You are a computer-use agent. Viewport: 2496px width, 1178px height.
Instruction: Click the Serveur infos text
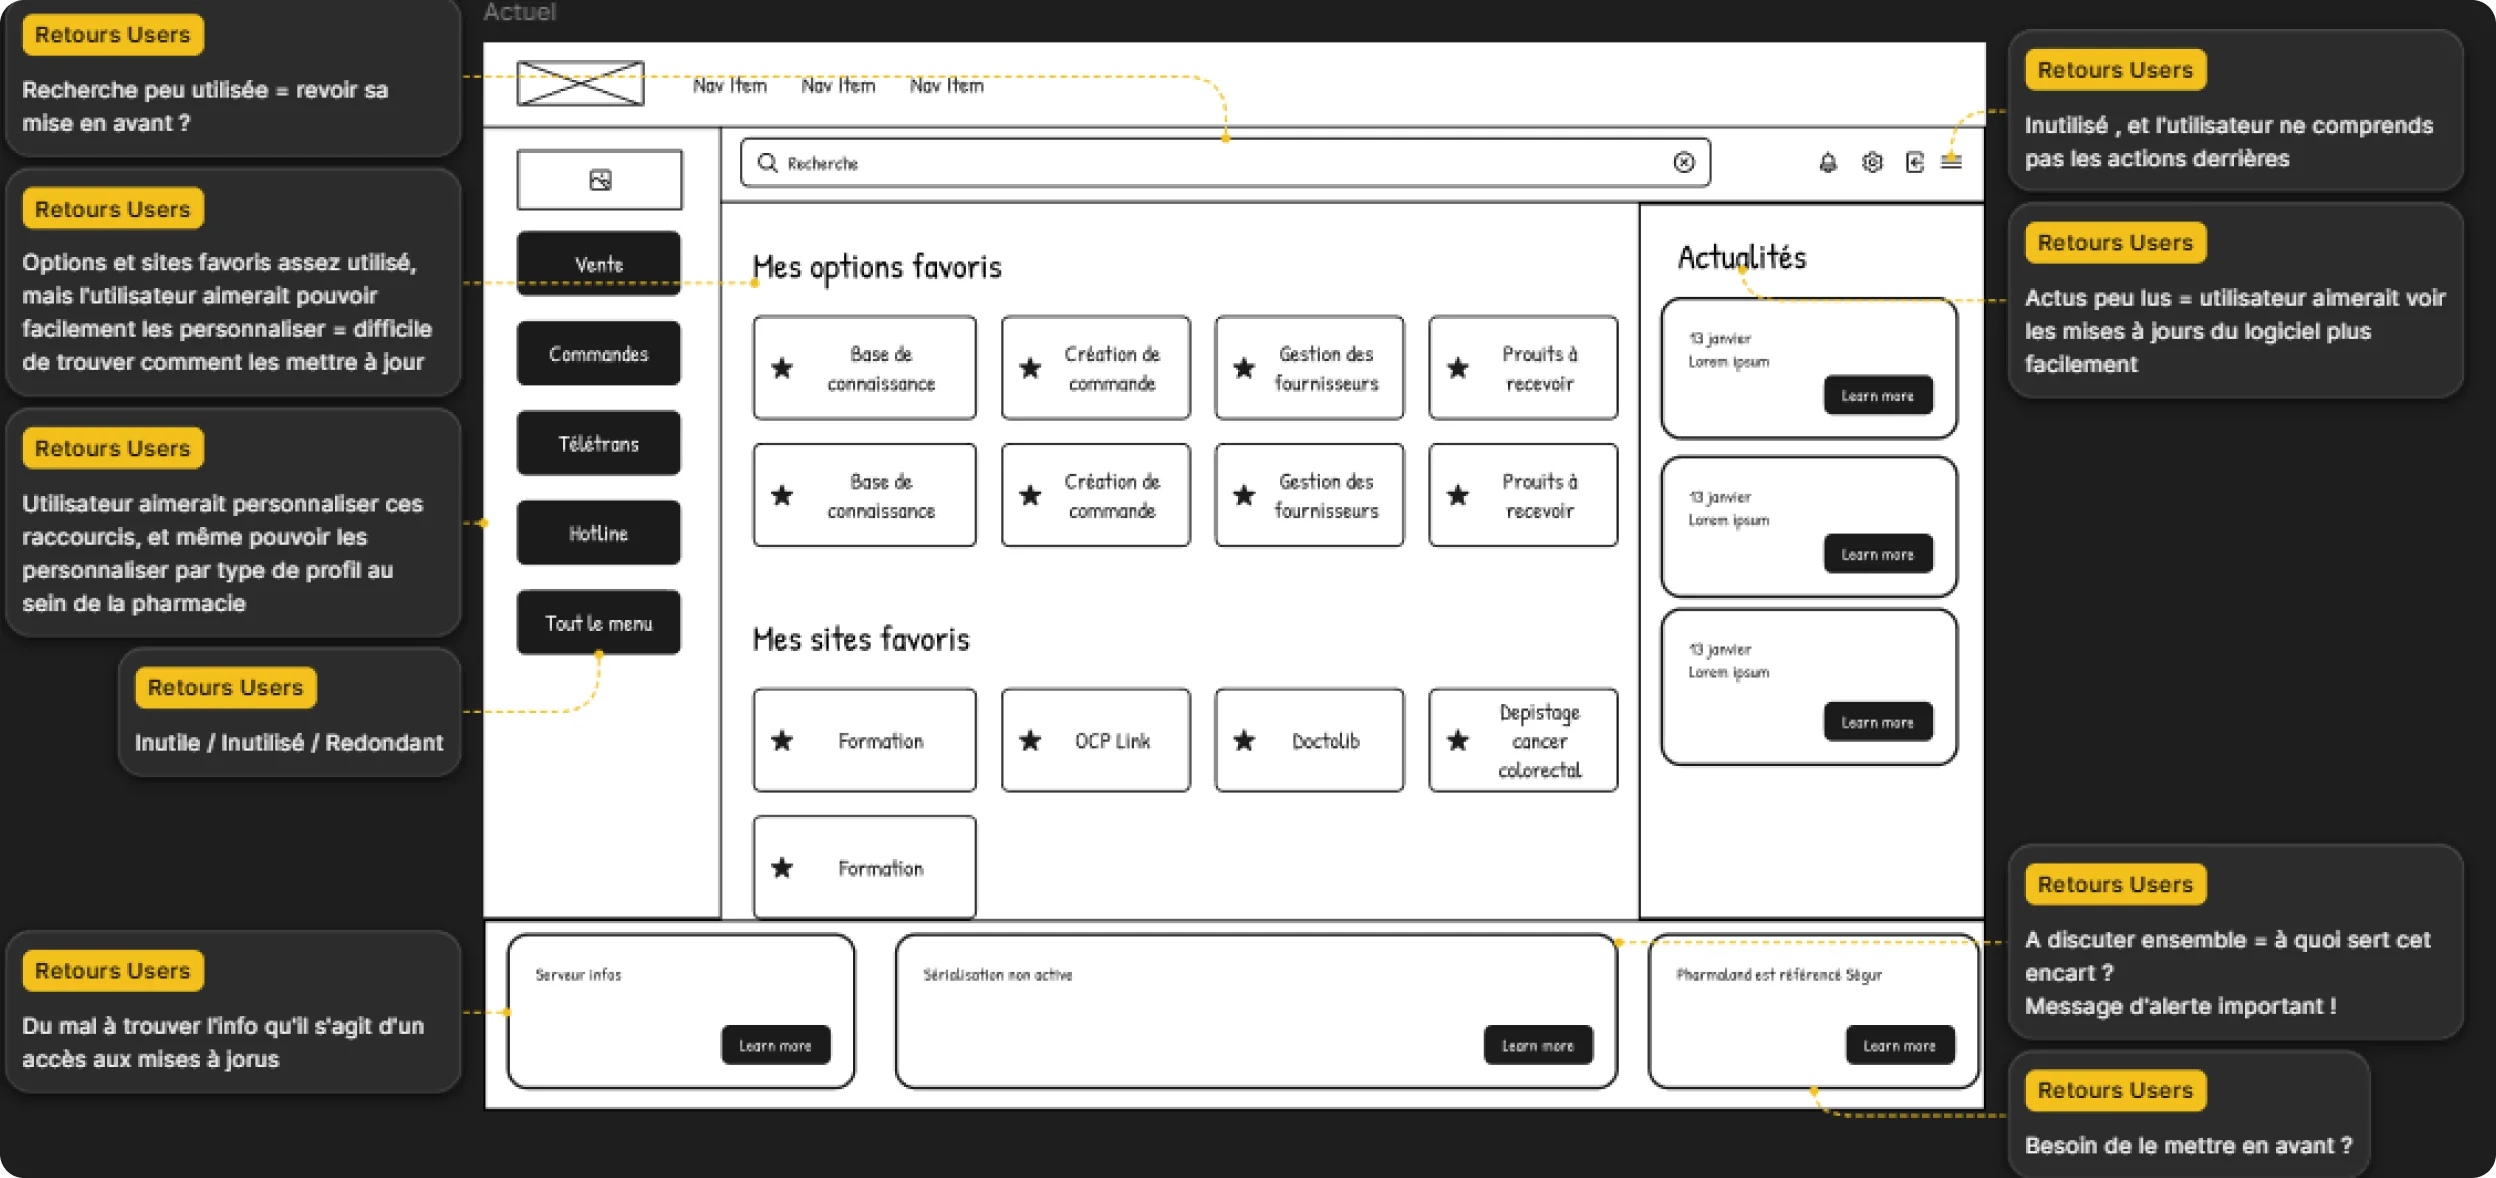(578, 974)
